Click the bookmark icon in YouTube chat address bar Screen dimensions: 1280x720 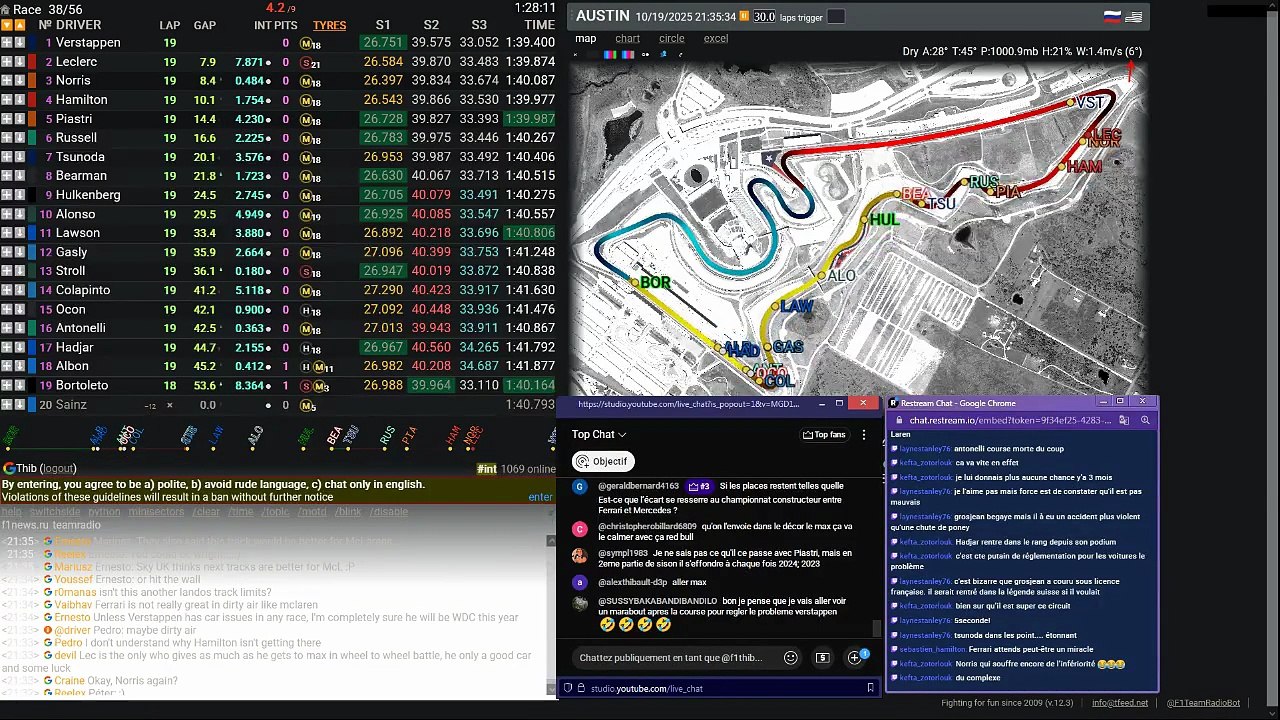tap(870, 688)
